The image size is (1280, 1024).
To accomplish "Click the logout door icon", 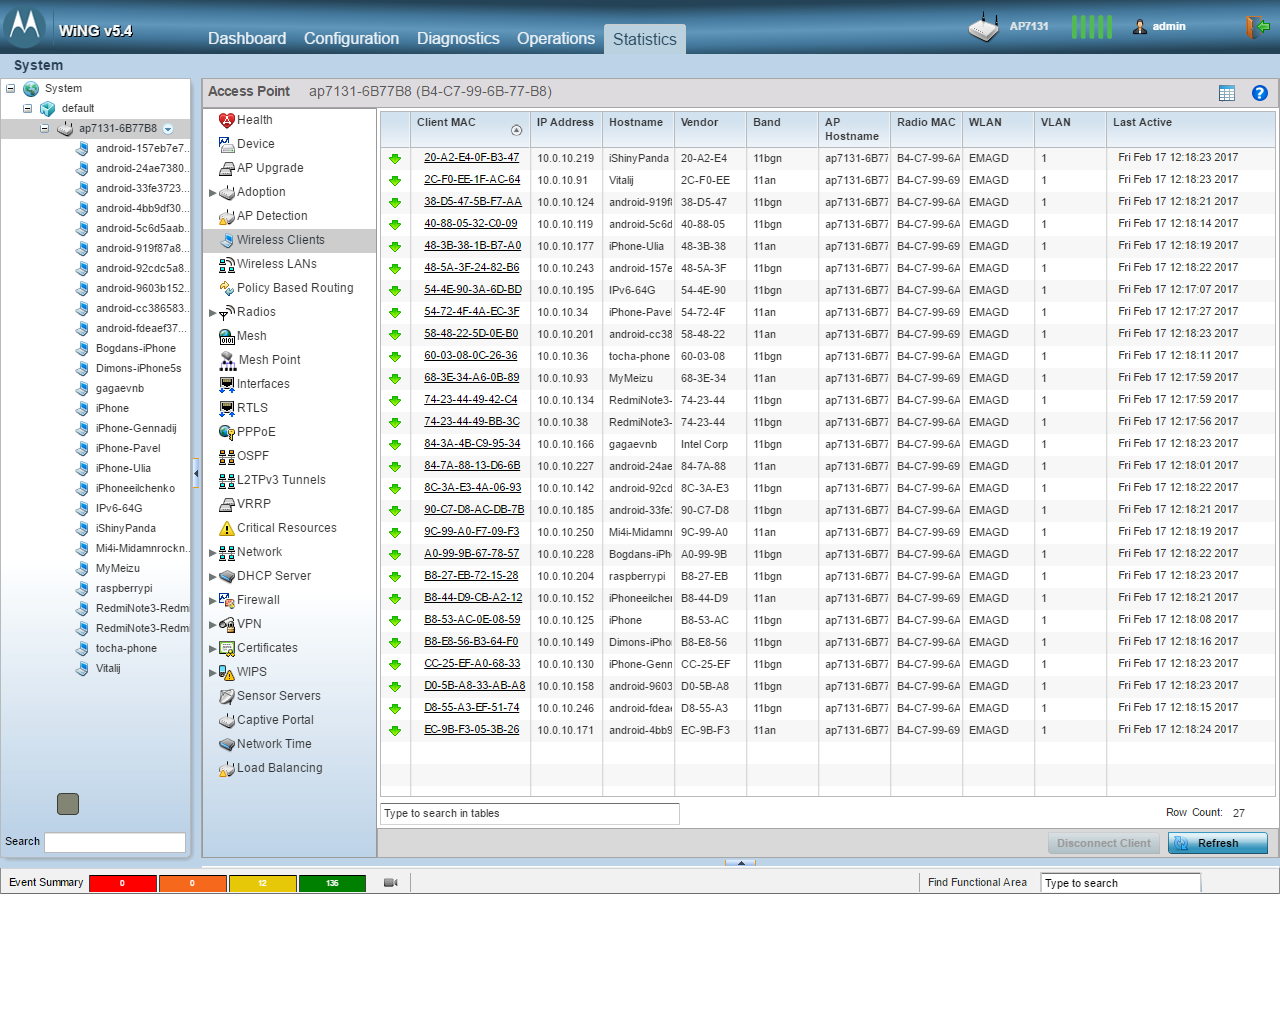I will pos(1257,27).
